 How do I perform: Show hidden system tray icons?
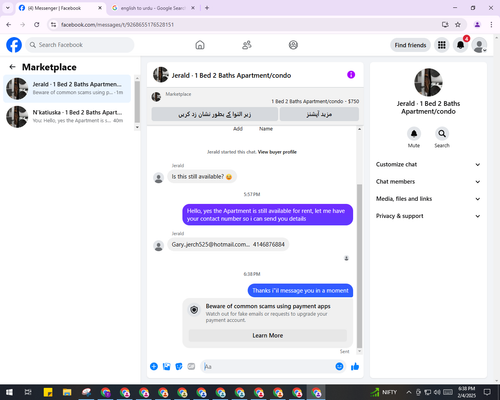coord(409,392)
